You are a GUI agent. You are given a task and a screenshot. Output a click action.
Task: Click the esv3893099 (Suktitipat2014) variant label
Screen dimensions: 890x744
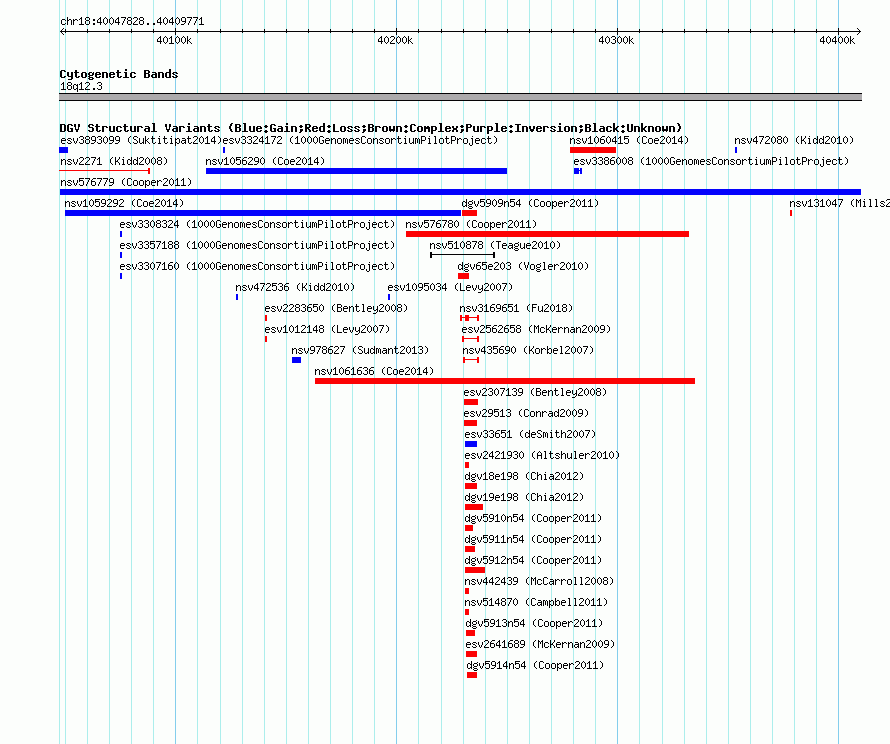[x=141, y=140]
